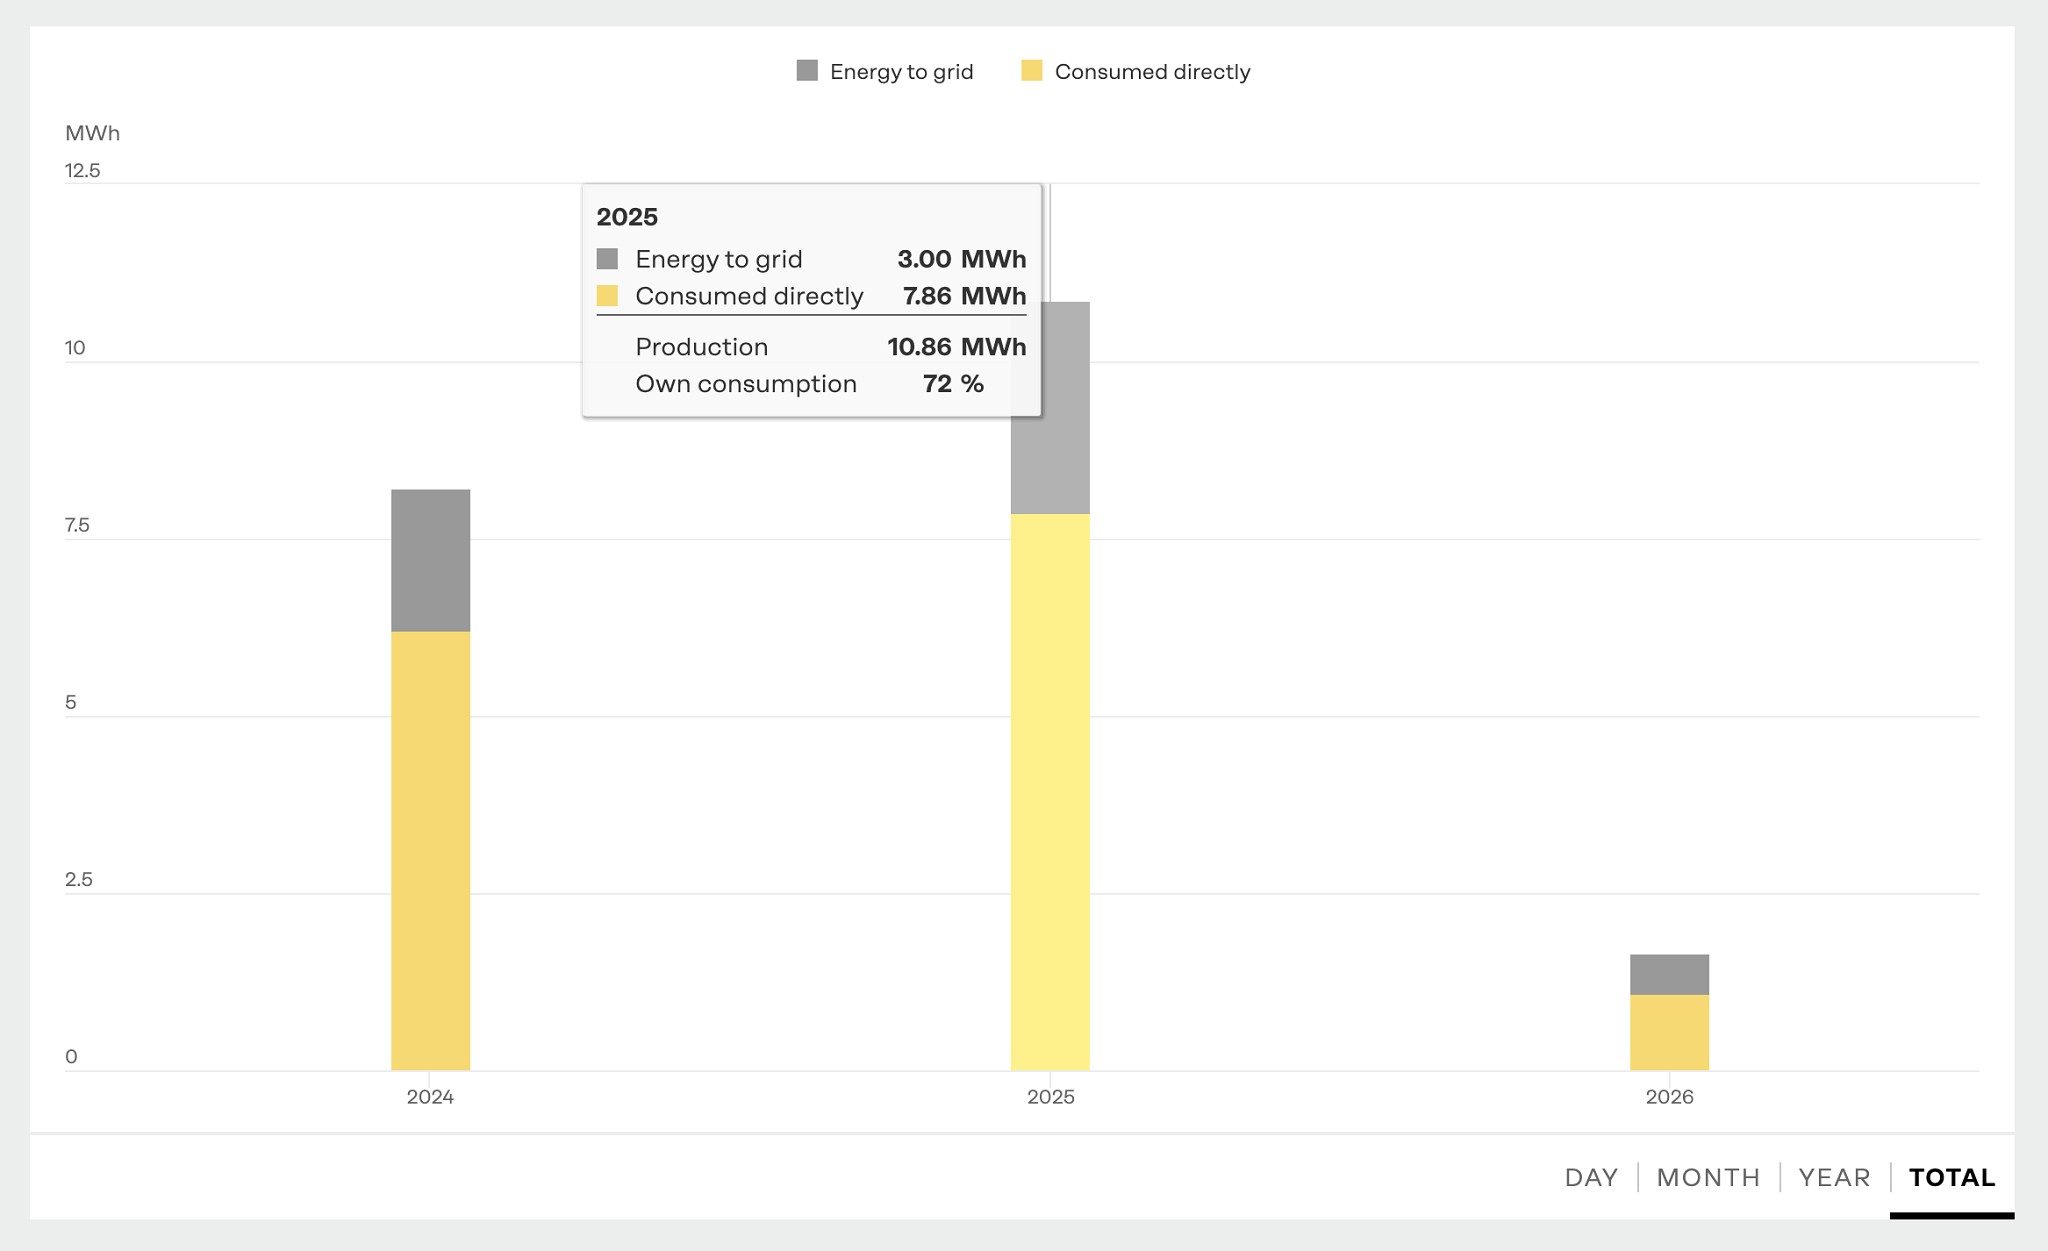Click the yellow swatch in the 2025 tooltip
Screen dimensions: 2048x1251
607,296
